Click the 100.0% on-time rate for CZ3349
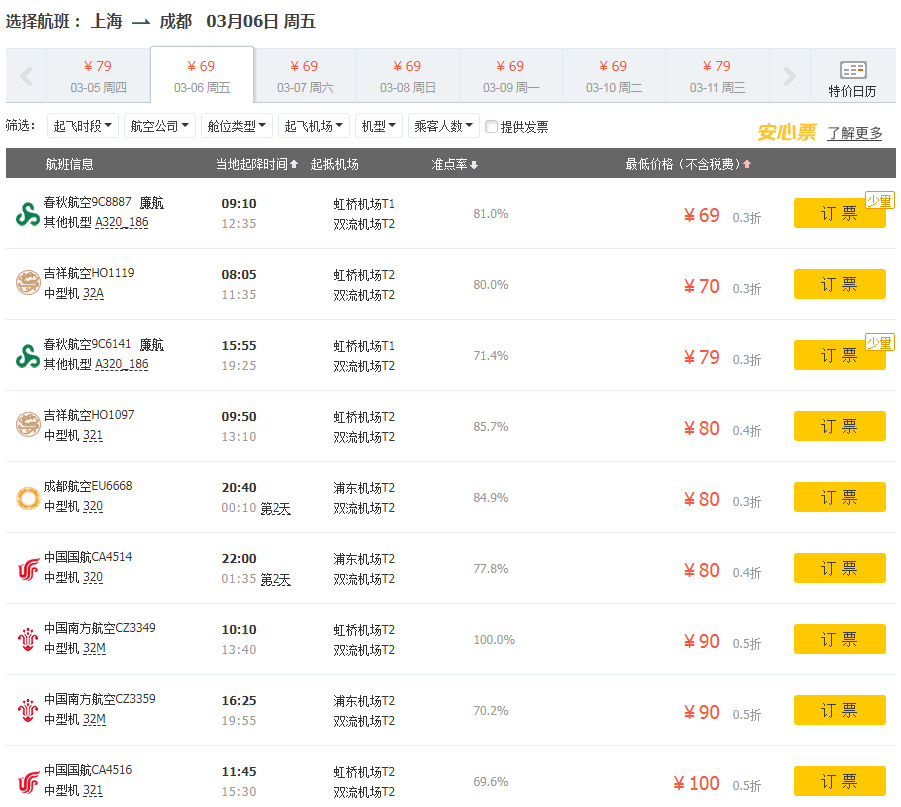Viewport: 901px width, 807px height. coord(494,640)
